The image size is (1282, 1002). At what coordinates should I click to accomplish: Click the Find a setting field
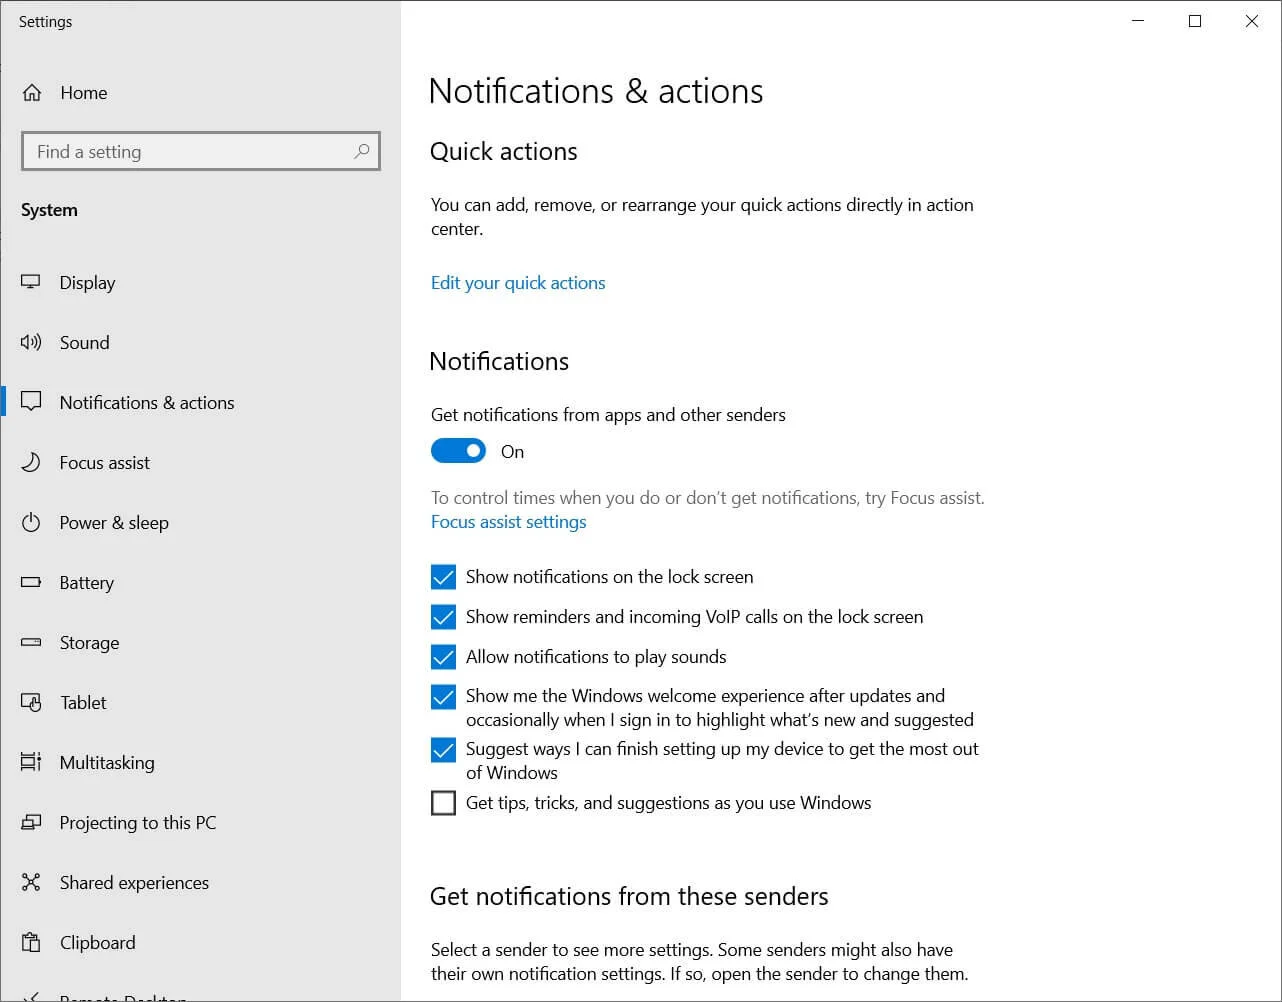pyautogui.click(x=180, y=151)
